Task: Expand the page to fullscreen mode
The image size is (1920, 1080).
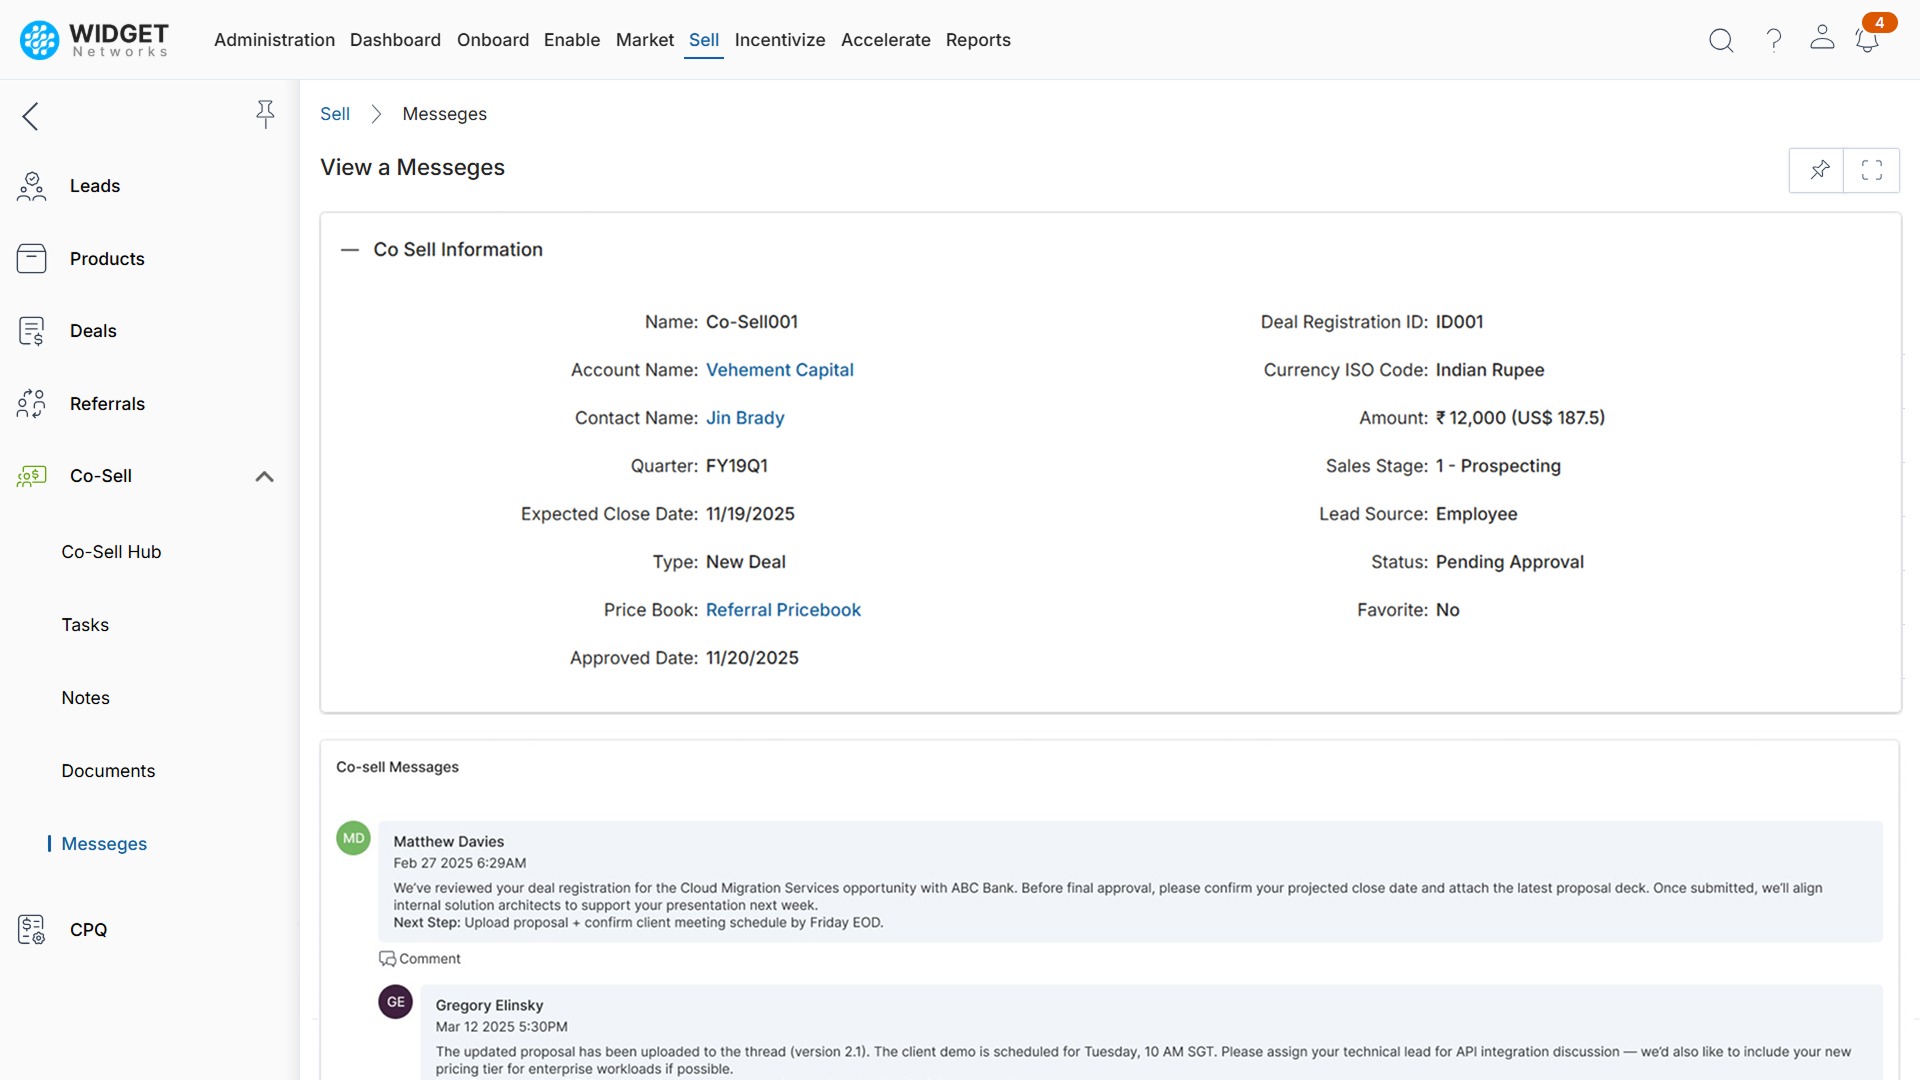Action: tap(1872, 170)
